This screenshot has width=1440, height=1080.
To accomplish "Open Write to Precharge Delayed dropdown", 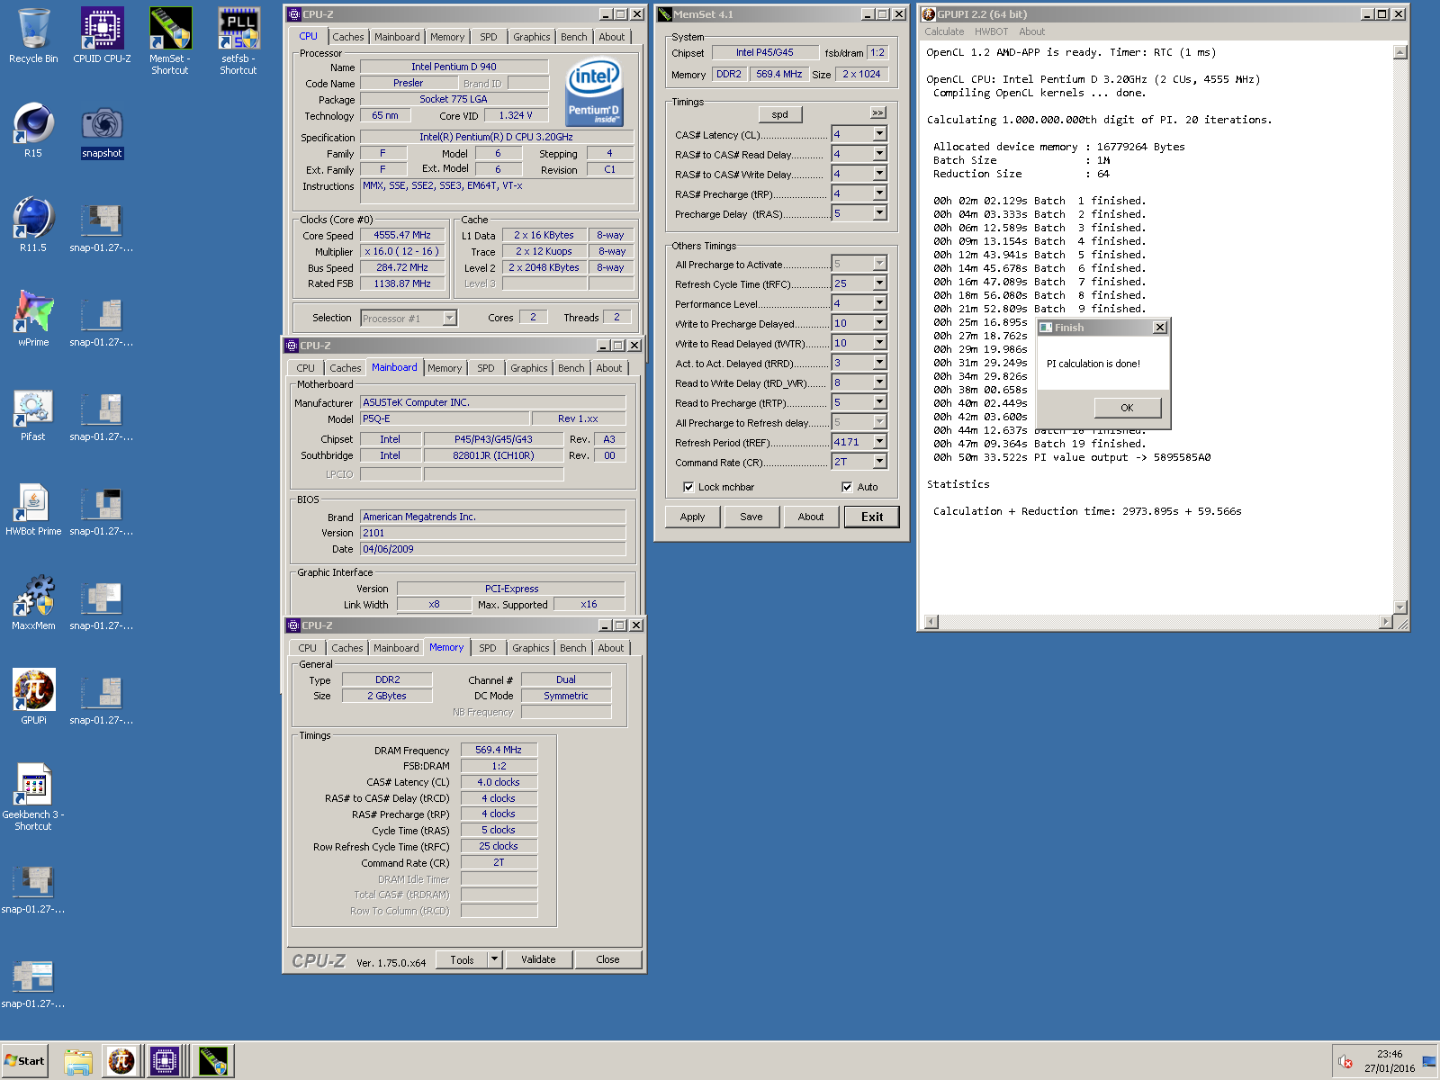I will [880, 323].
